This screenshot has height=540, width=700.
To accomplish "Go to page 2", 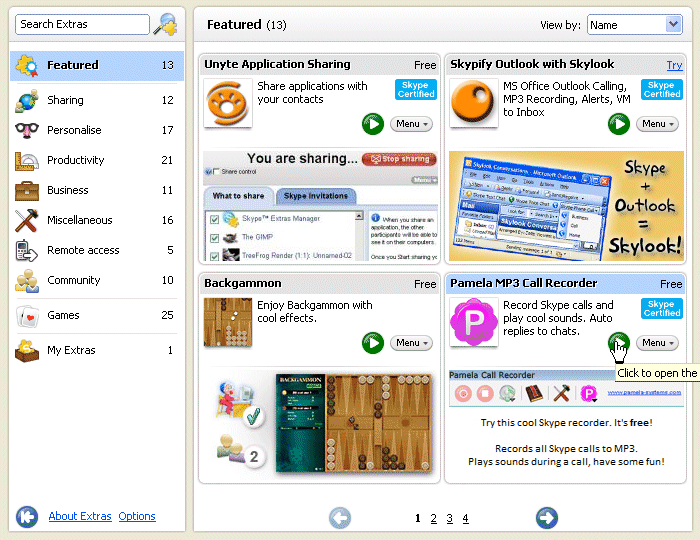I will [433, 519].
